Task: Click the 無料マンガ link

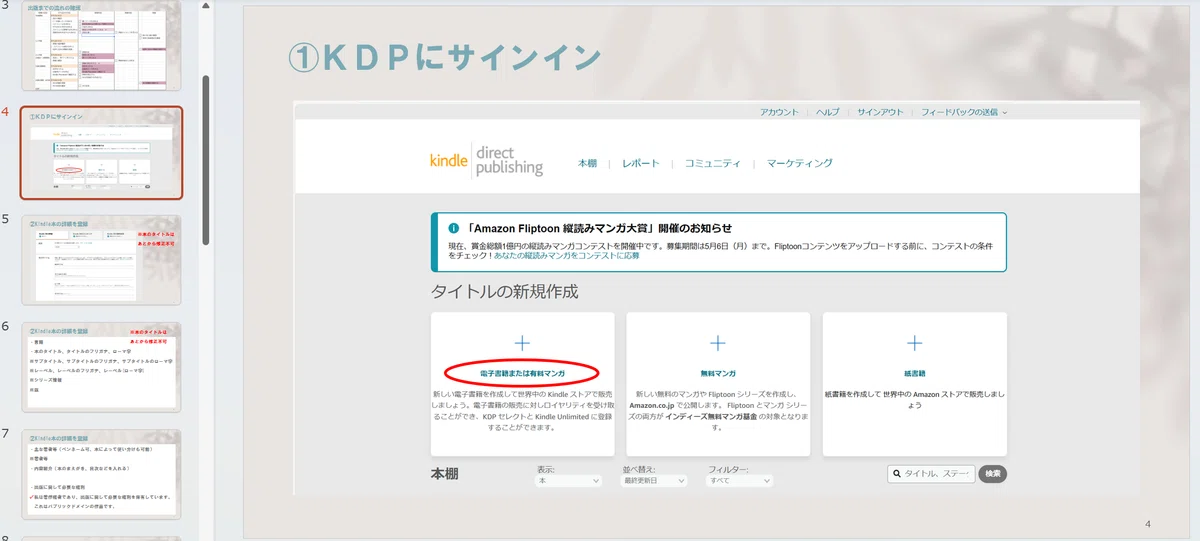Action: coord(718,373)
